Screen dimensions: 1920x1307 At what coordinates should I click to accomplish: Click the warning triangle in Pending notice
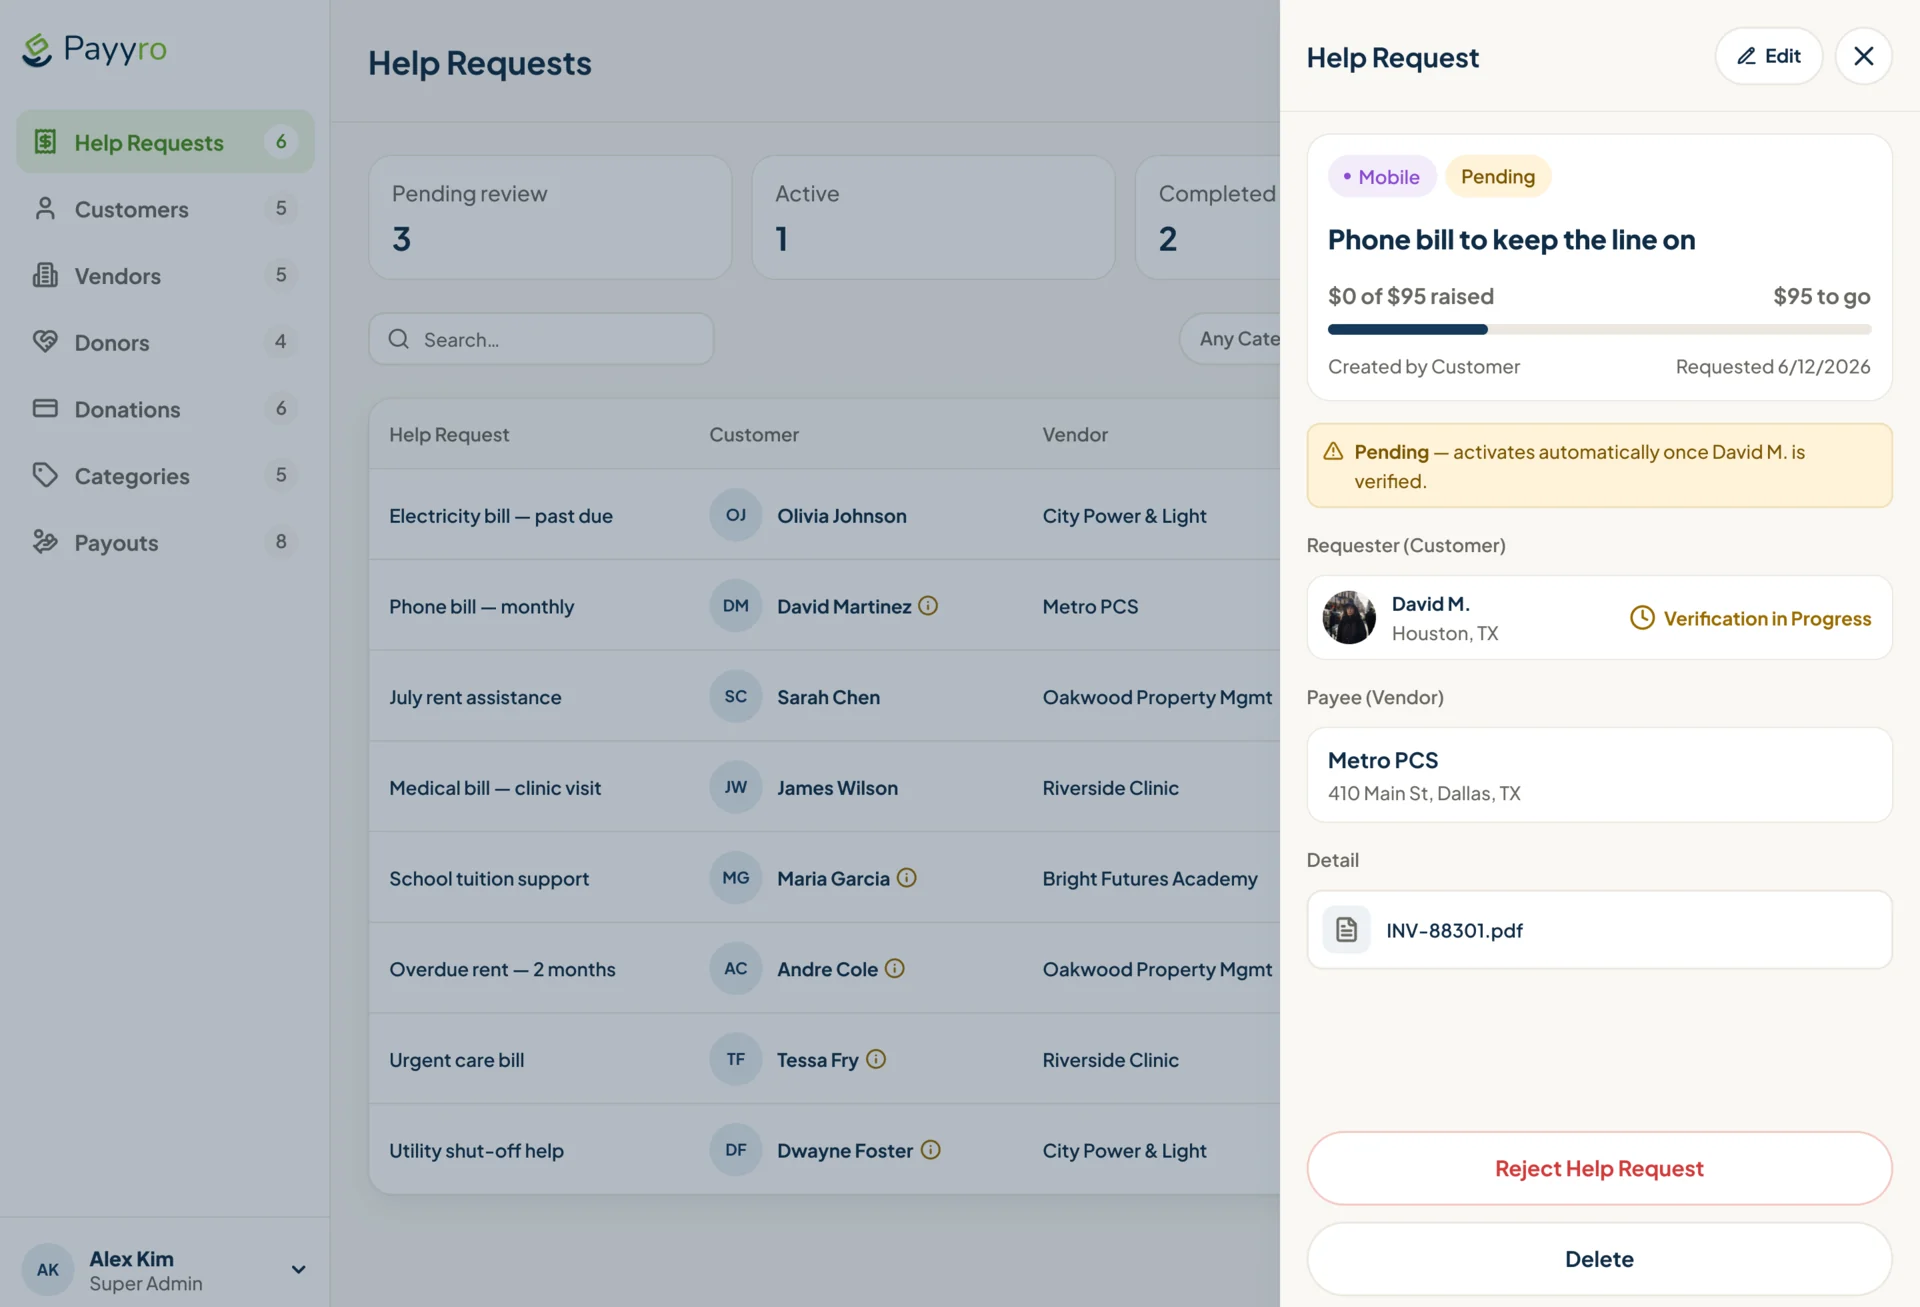coord(1333,452)
